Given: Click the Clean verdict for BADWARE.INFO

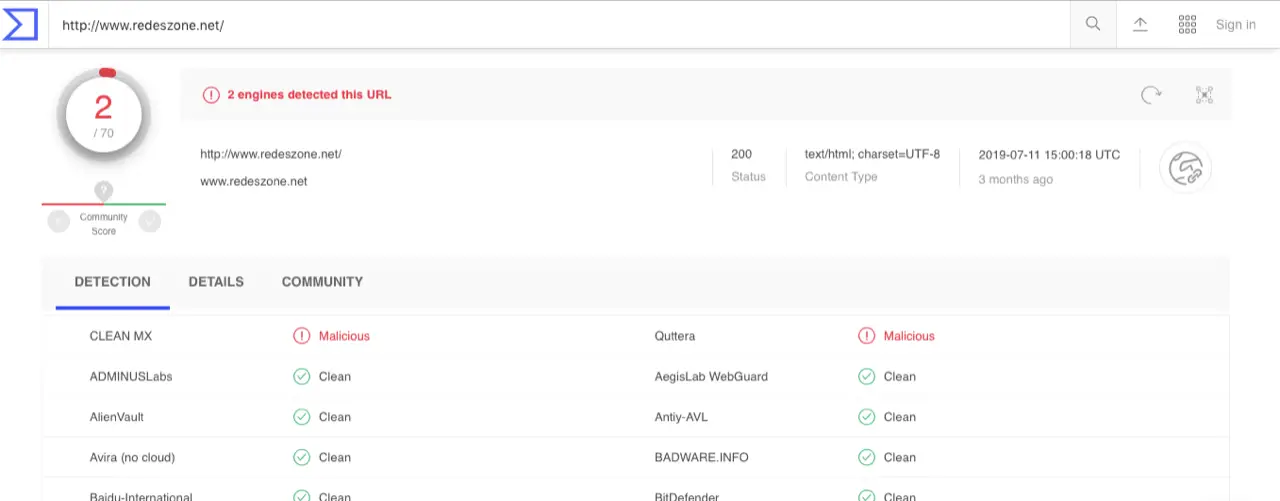Looking at the screenshot, I should tap(900, 457).
